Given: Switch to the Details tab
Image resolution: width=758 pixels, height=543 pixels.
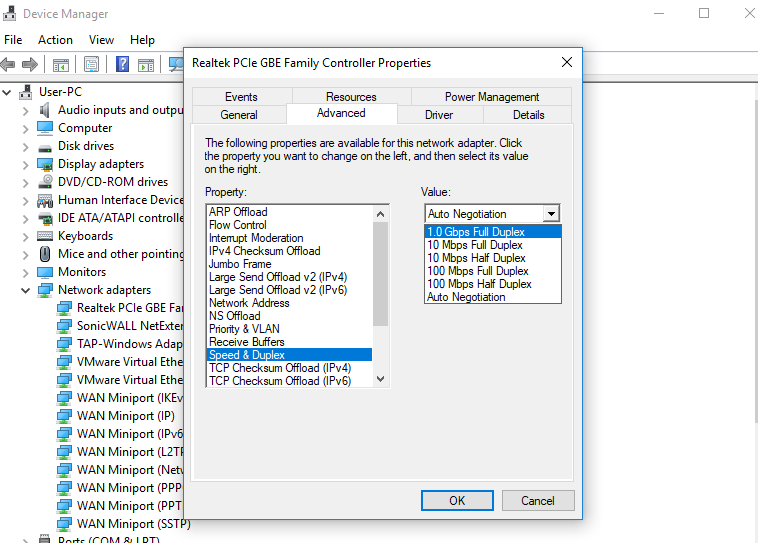Looking at the screenshot, I should point(528,115).
